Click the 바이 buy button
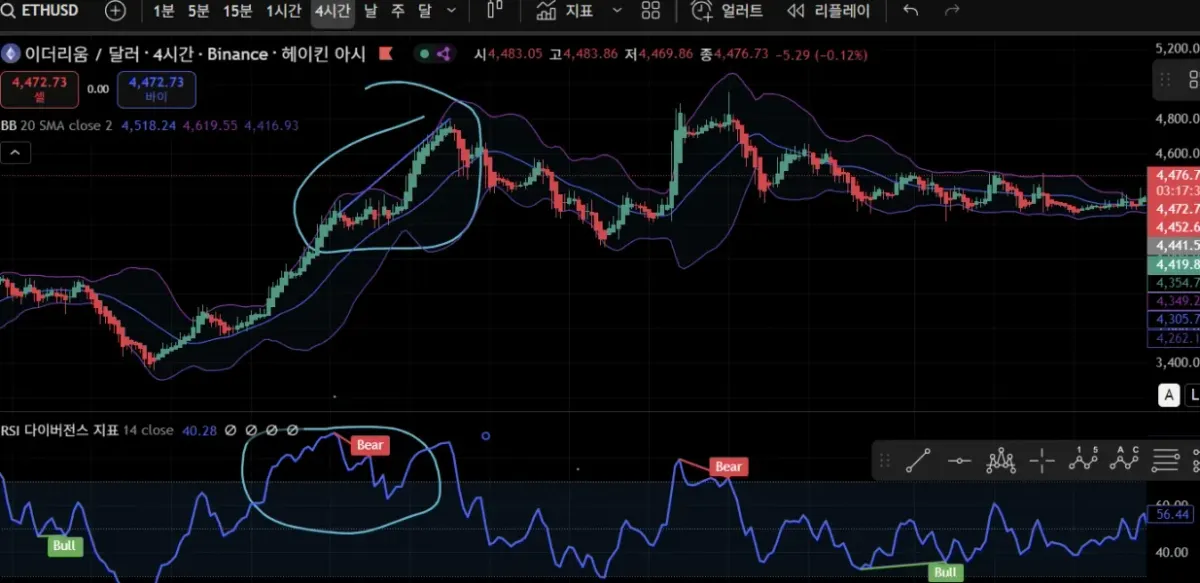The width and height of the screenshot is (1200, 583). [156, 89]
